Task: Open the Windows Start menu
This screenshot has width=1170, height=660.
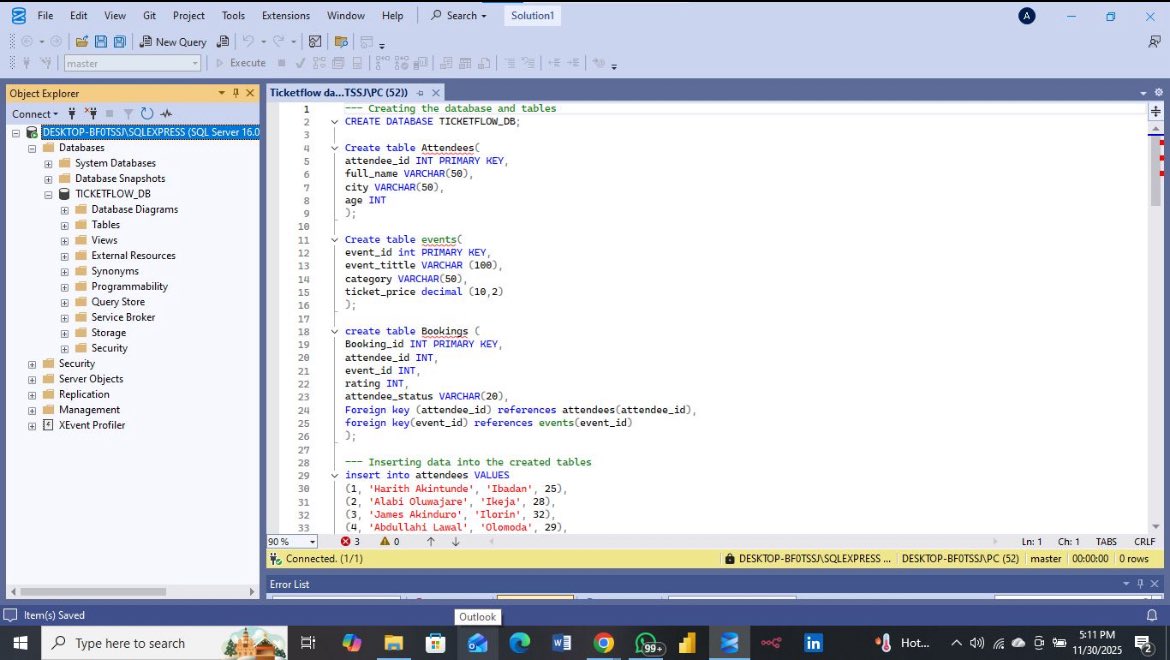Action: tap(20, 643)
